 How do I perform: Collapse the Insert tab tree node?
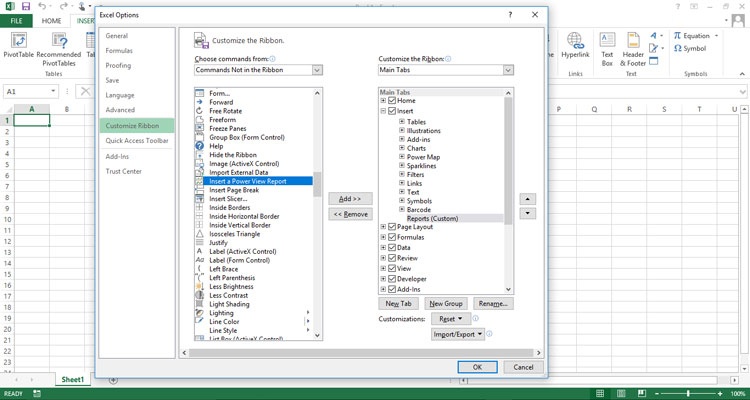(383, 111)
